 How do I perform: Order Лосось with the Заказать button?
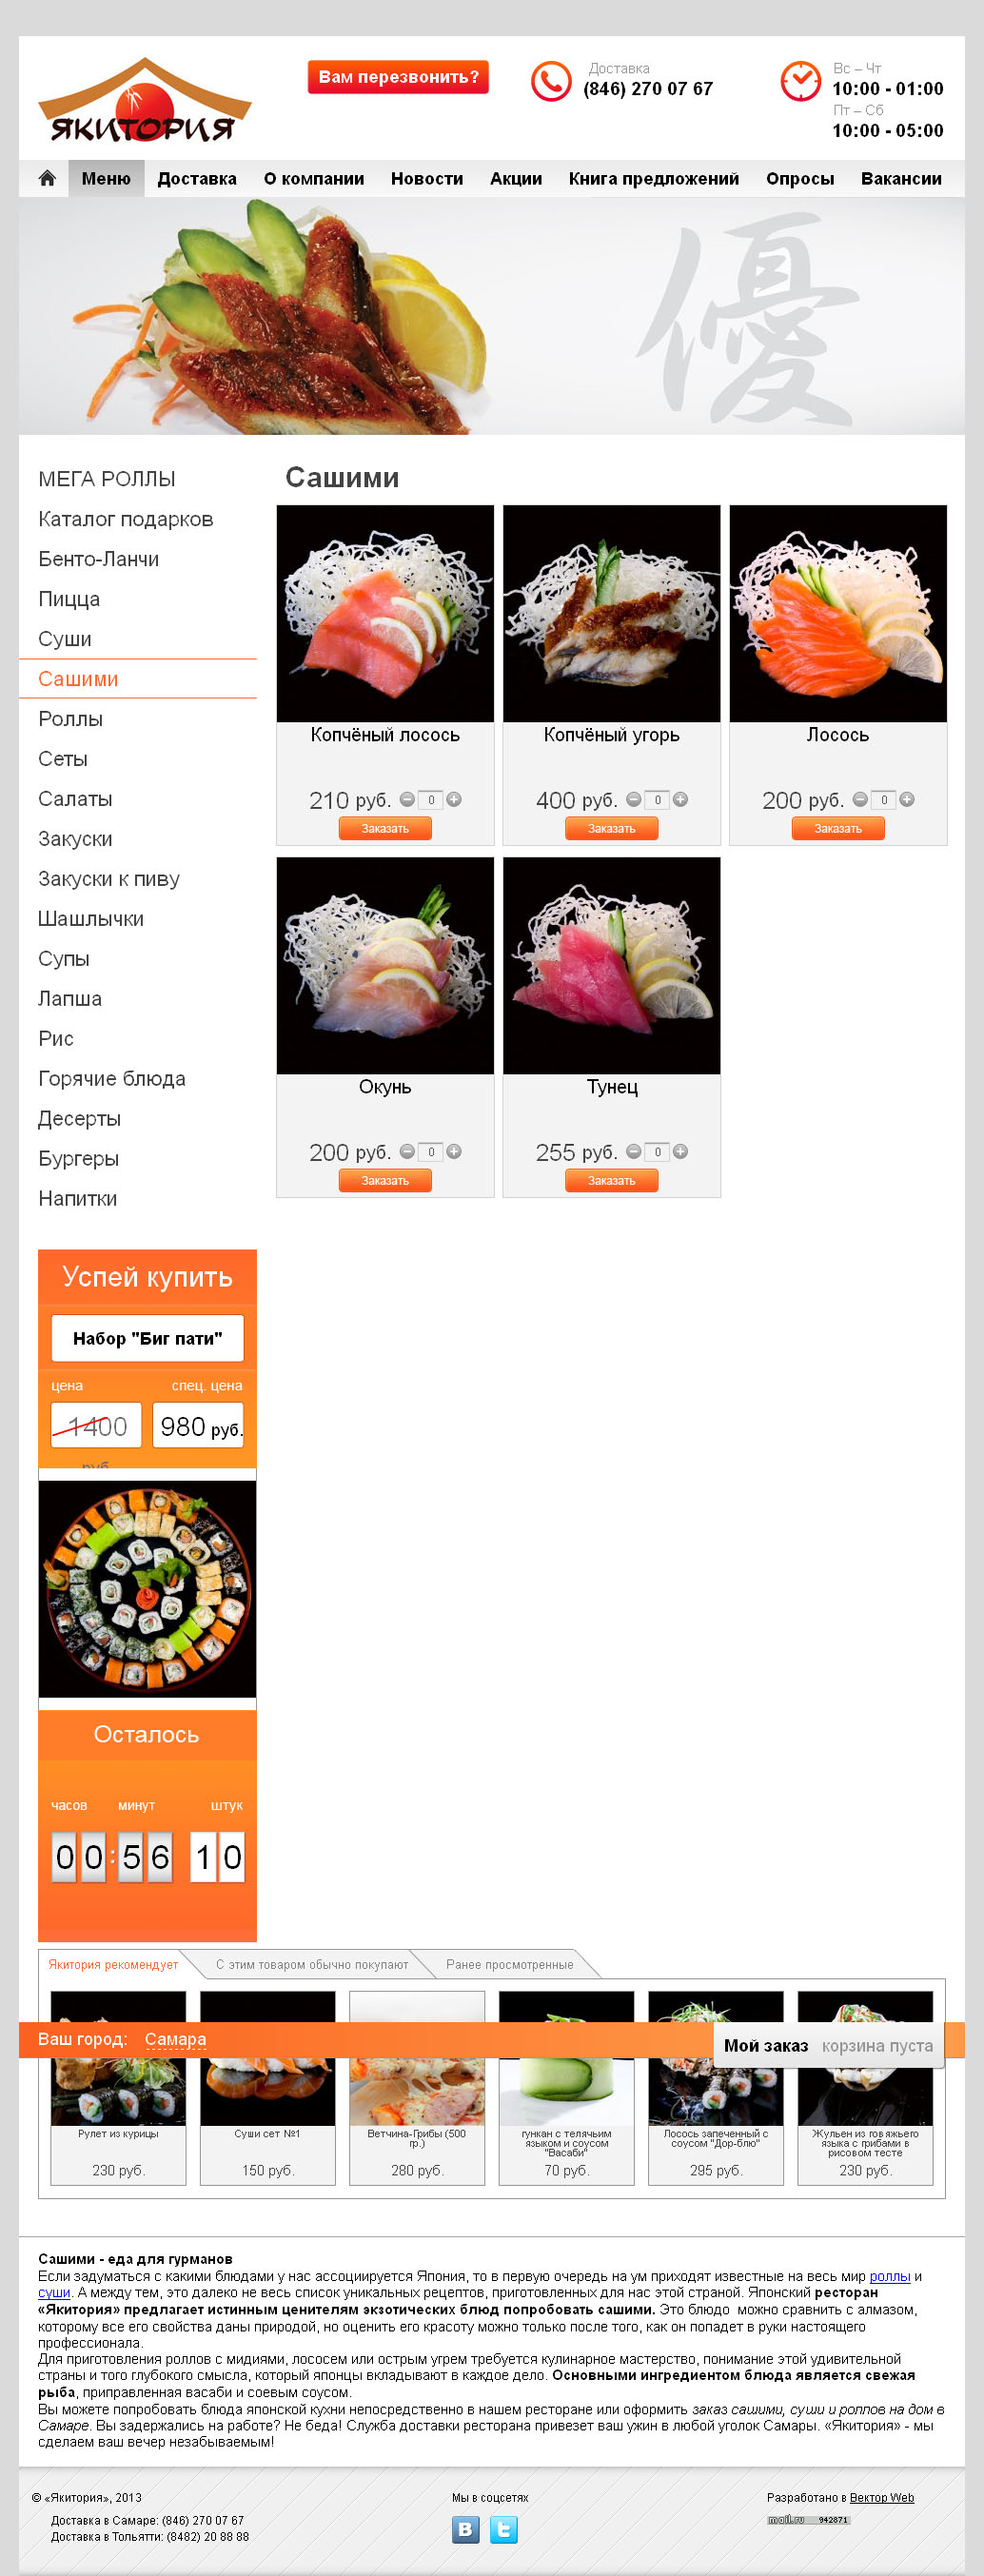(838, 828)
